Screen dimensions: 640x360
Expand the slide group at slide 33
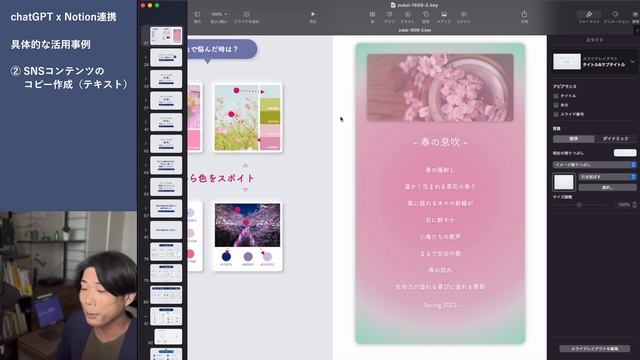tap(146, 78)
